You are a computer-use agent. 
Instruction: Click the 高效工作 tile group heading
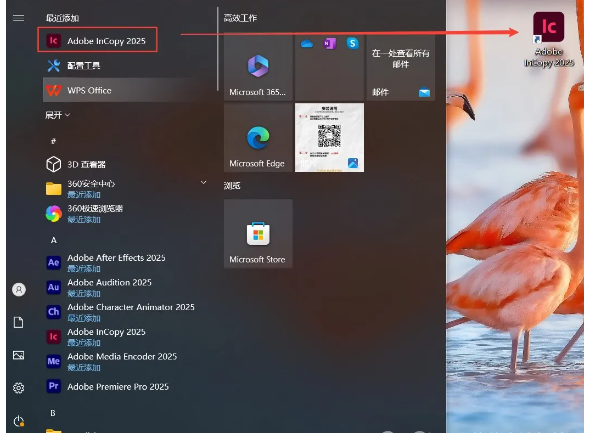[240, 18]
